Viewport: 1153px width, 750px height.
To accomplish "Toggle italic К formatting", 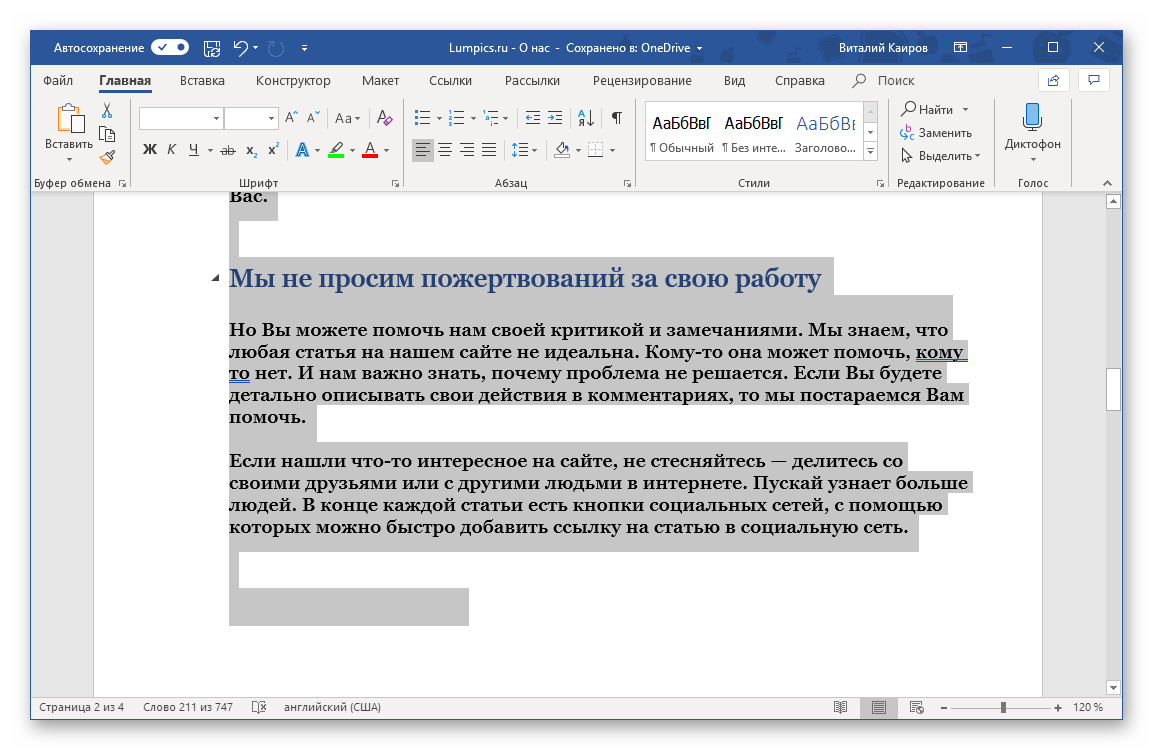I will 171,150.
